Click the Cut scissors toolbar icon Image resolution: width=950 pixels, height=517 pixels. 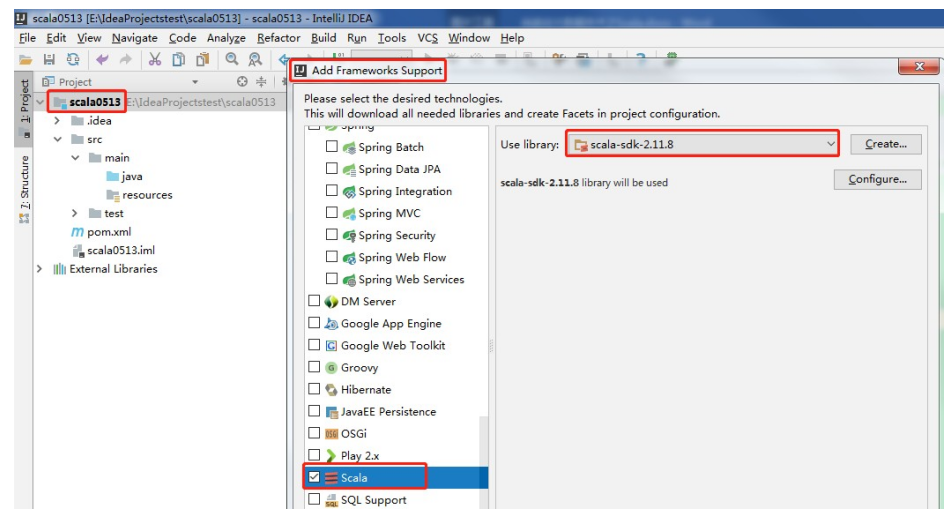point(154,59)
